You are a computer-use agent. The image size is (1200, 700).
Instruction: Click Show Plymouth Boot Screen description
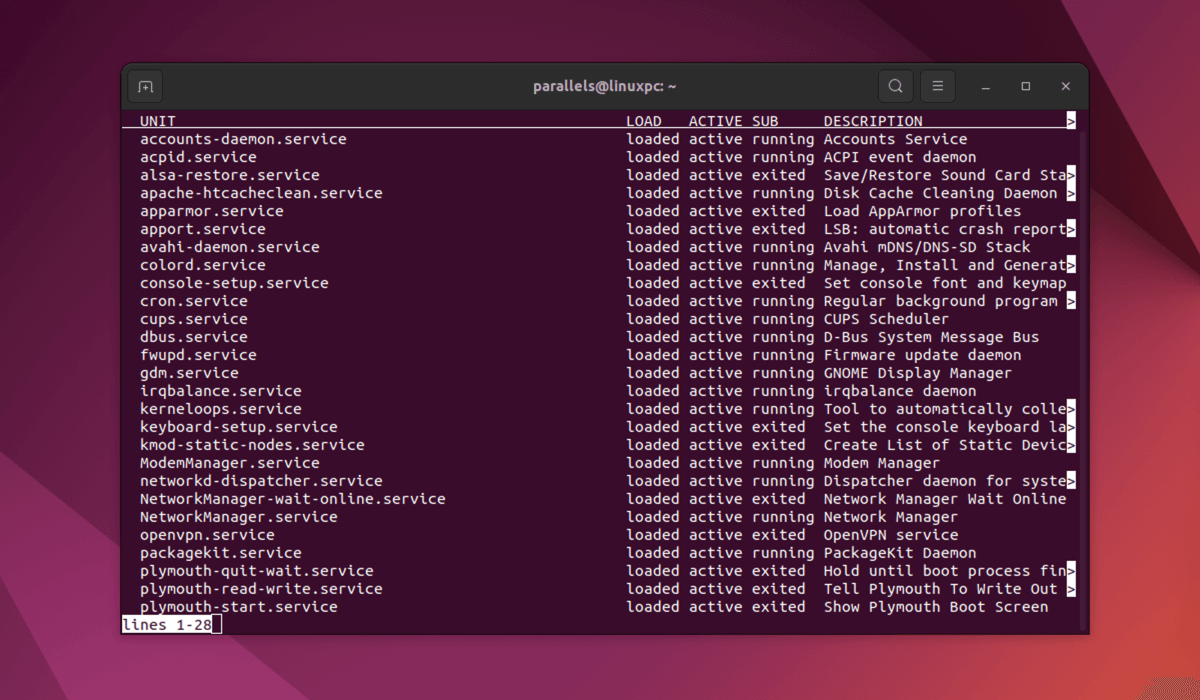[x=936, y=607]
